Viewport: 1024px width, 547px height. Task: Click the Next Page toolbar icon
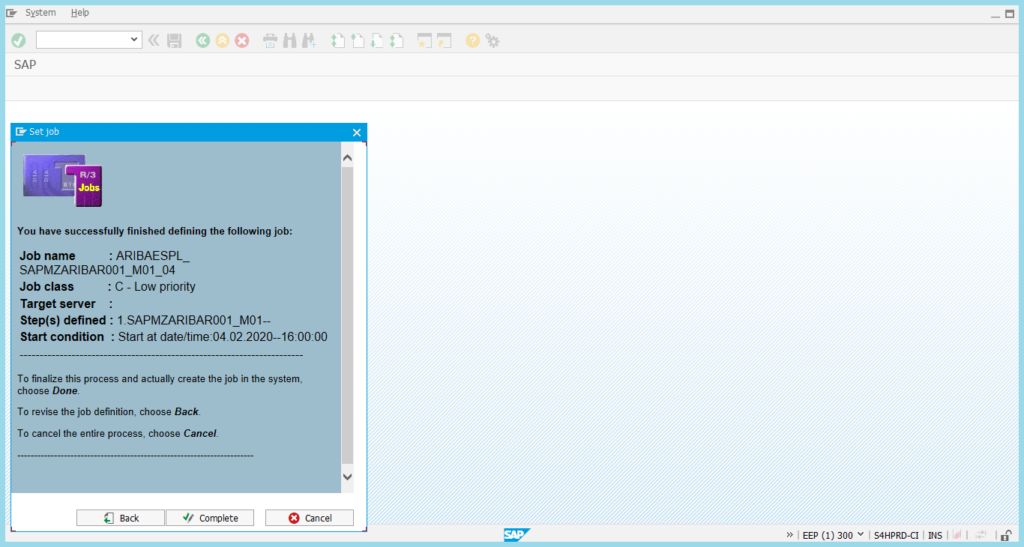(x=377, y=40)
